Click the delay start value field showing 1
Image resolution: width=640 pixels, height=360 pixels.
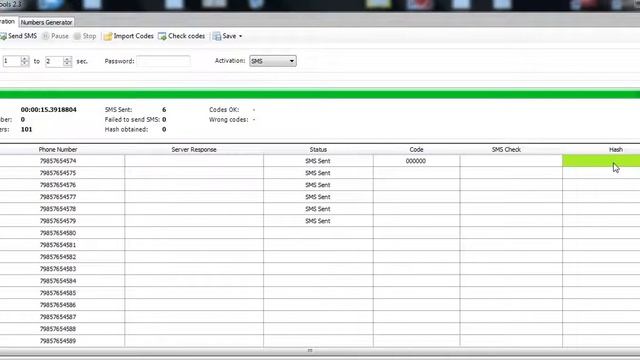(11, 61)
